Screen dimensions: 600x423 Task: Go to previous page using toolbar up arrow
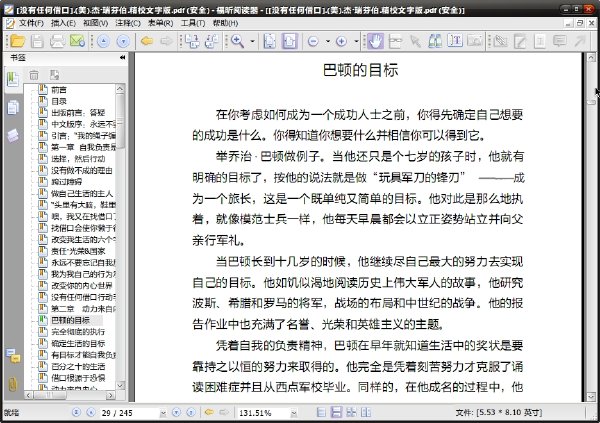[103, 41]
